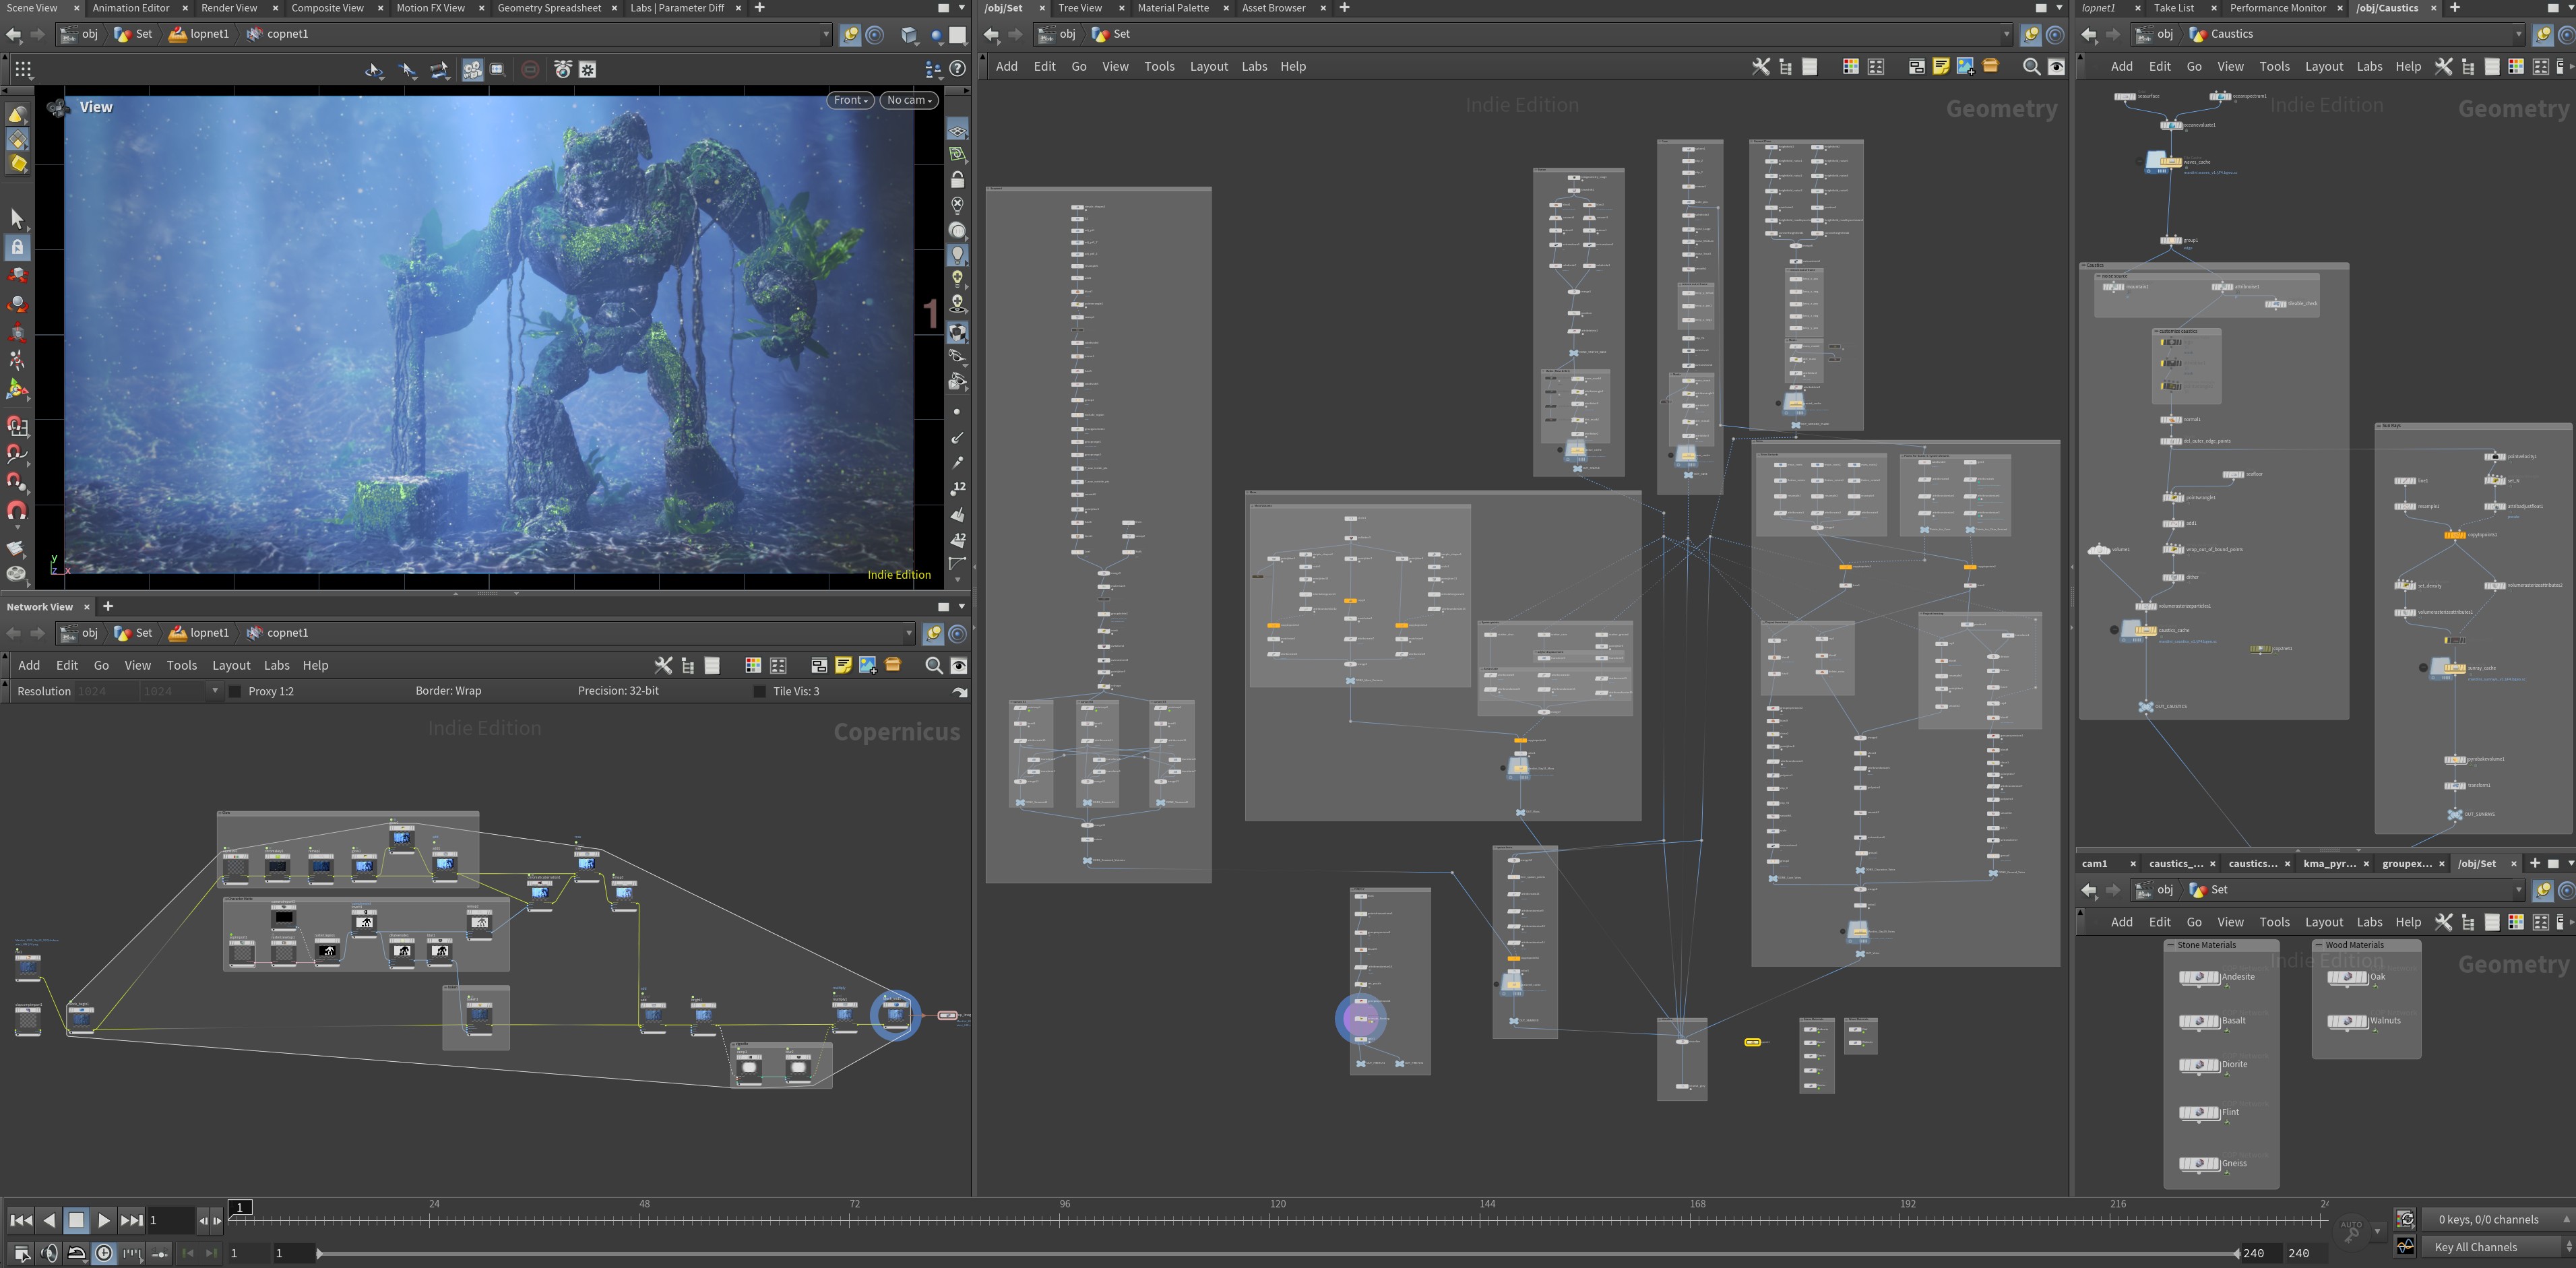This screenshot has height=1268, width=2576.
Task: Click the Andesite node in Stone Materials
Action: point(2199,977)
